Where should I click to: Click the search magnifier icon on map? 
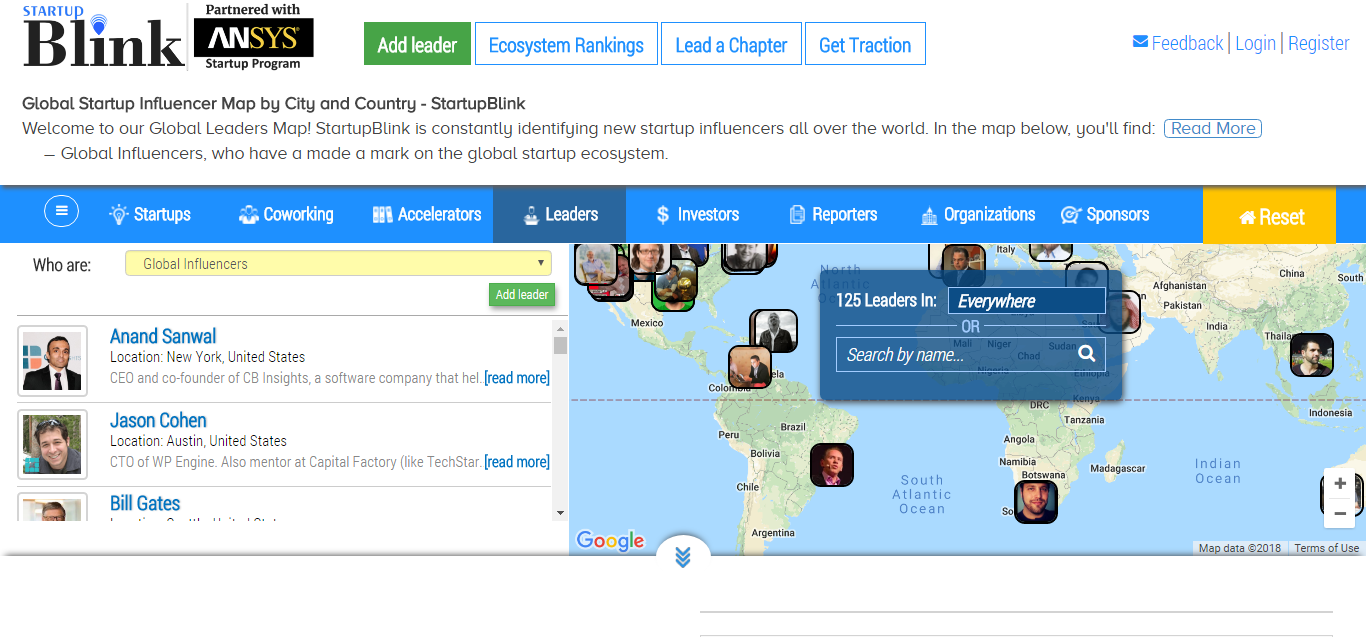click(x=1087, y=354)
